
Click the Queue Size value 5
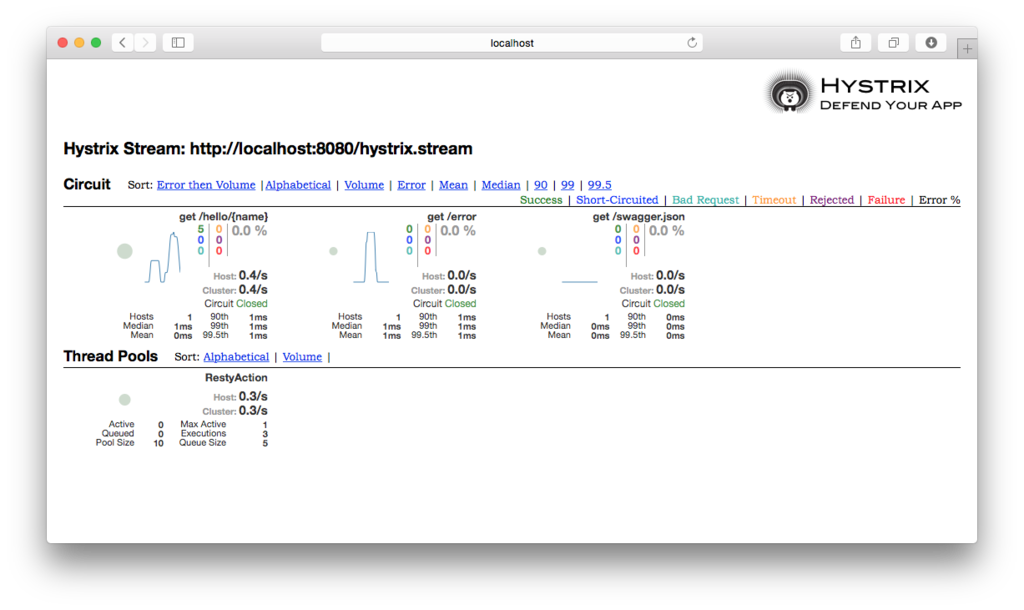point(264,443)
